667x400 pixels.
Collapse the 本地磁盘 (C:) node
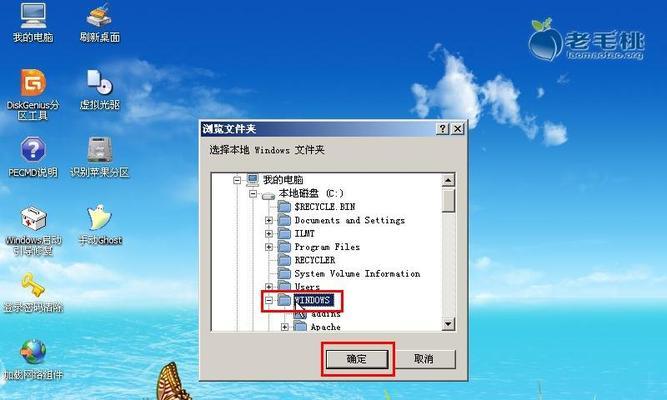[x=253, y=194]
